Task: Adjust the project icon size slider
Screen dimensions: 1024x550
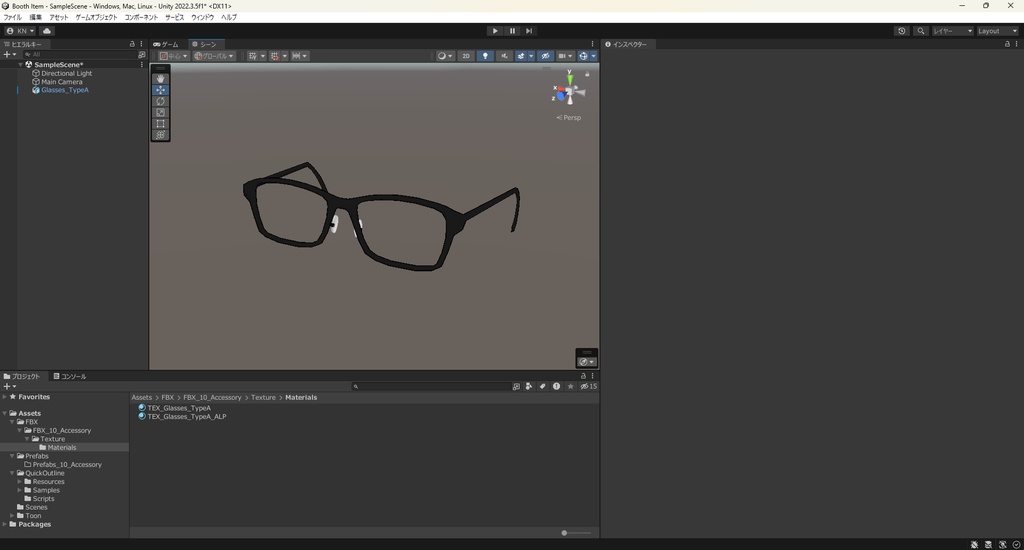Action: pyautogui.click(x=565, y=533)
